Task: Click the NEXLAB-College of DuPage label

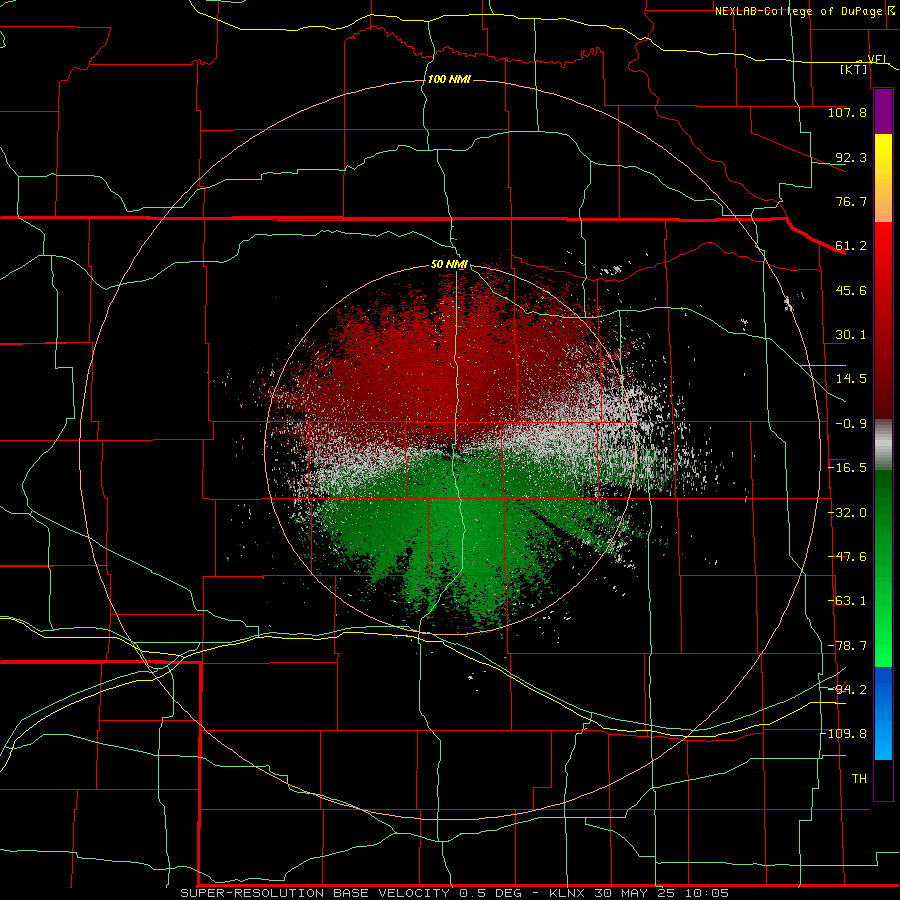Action: (798, 11)
